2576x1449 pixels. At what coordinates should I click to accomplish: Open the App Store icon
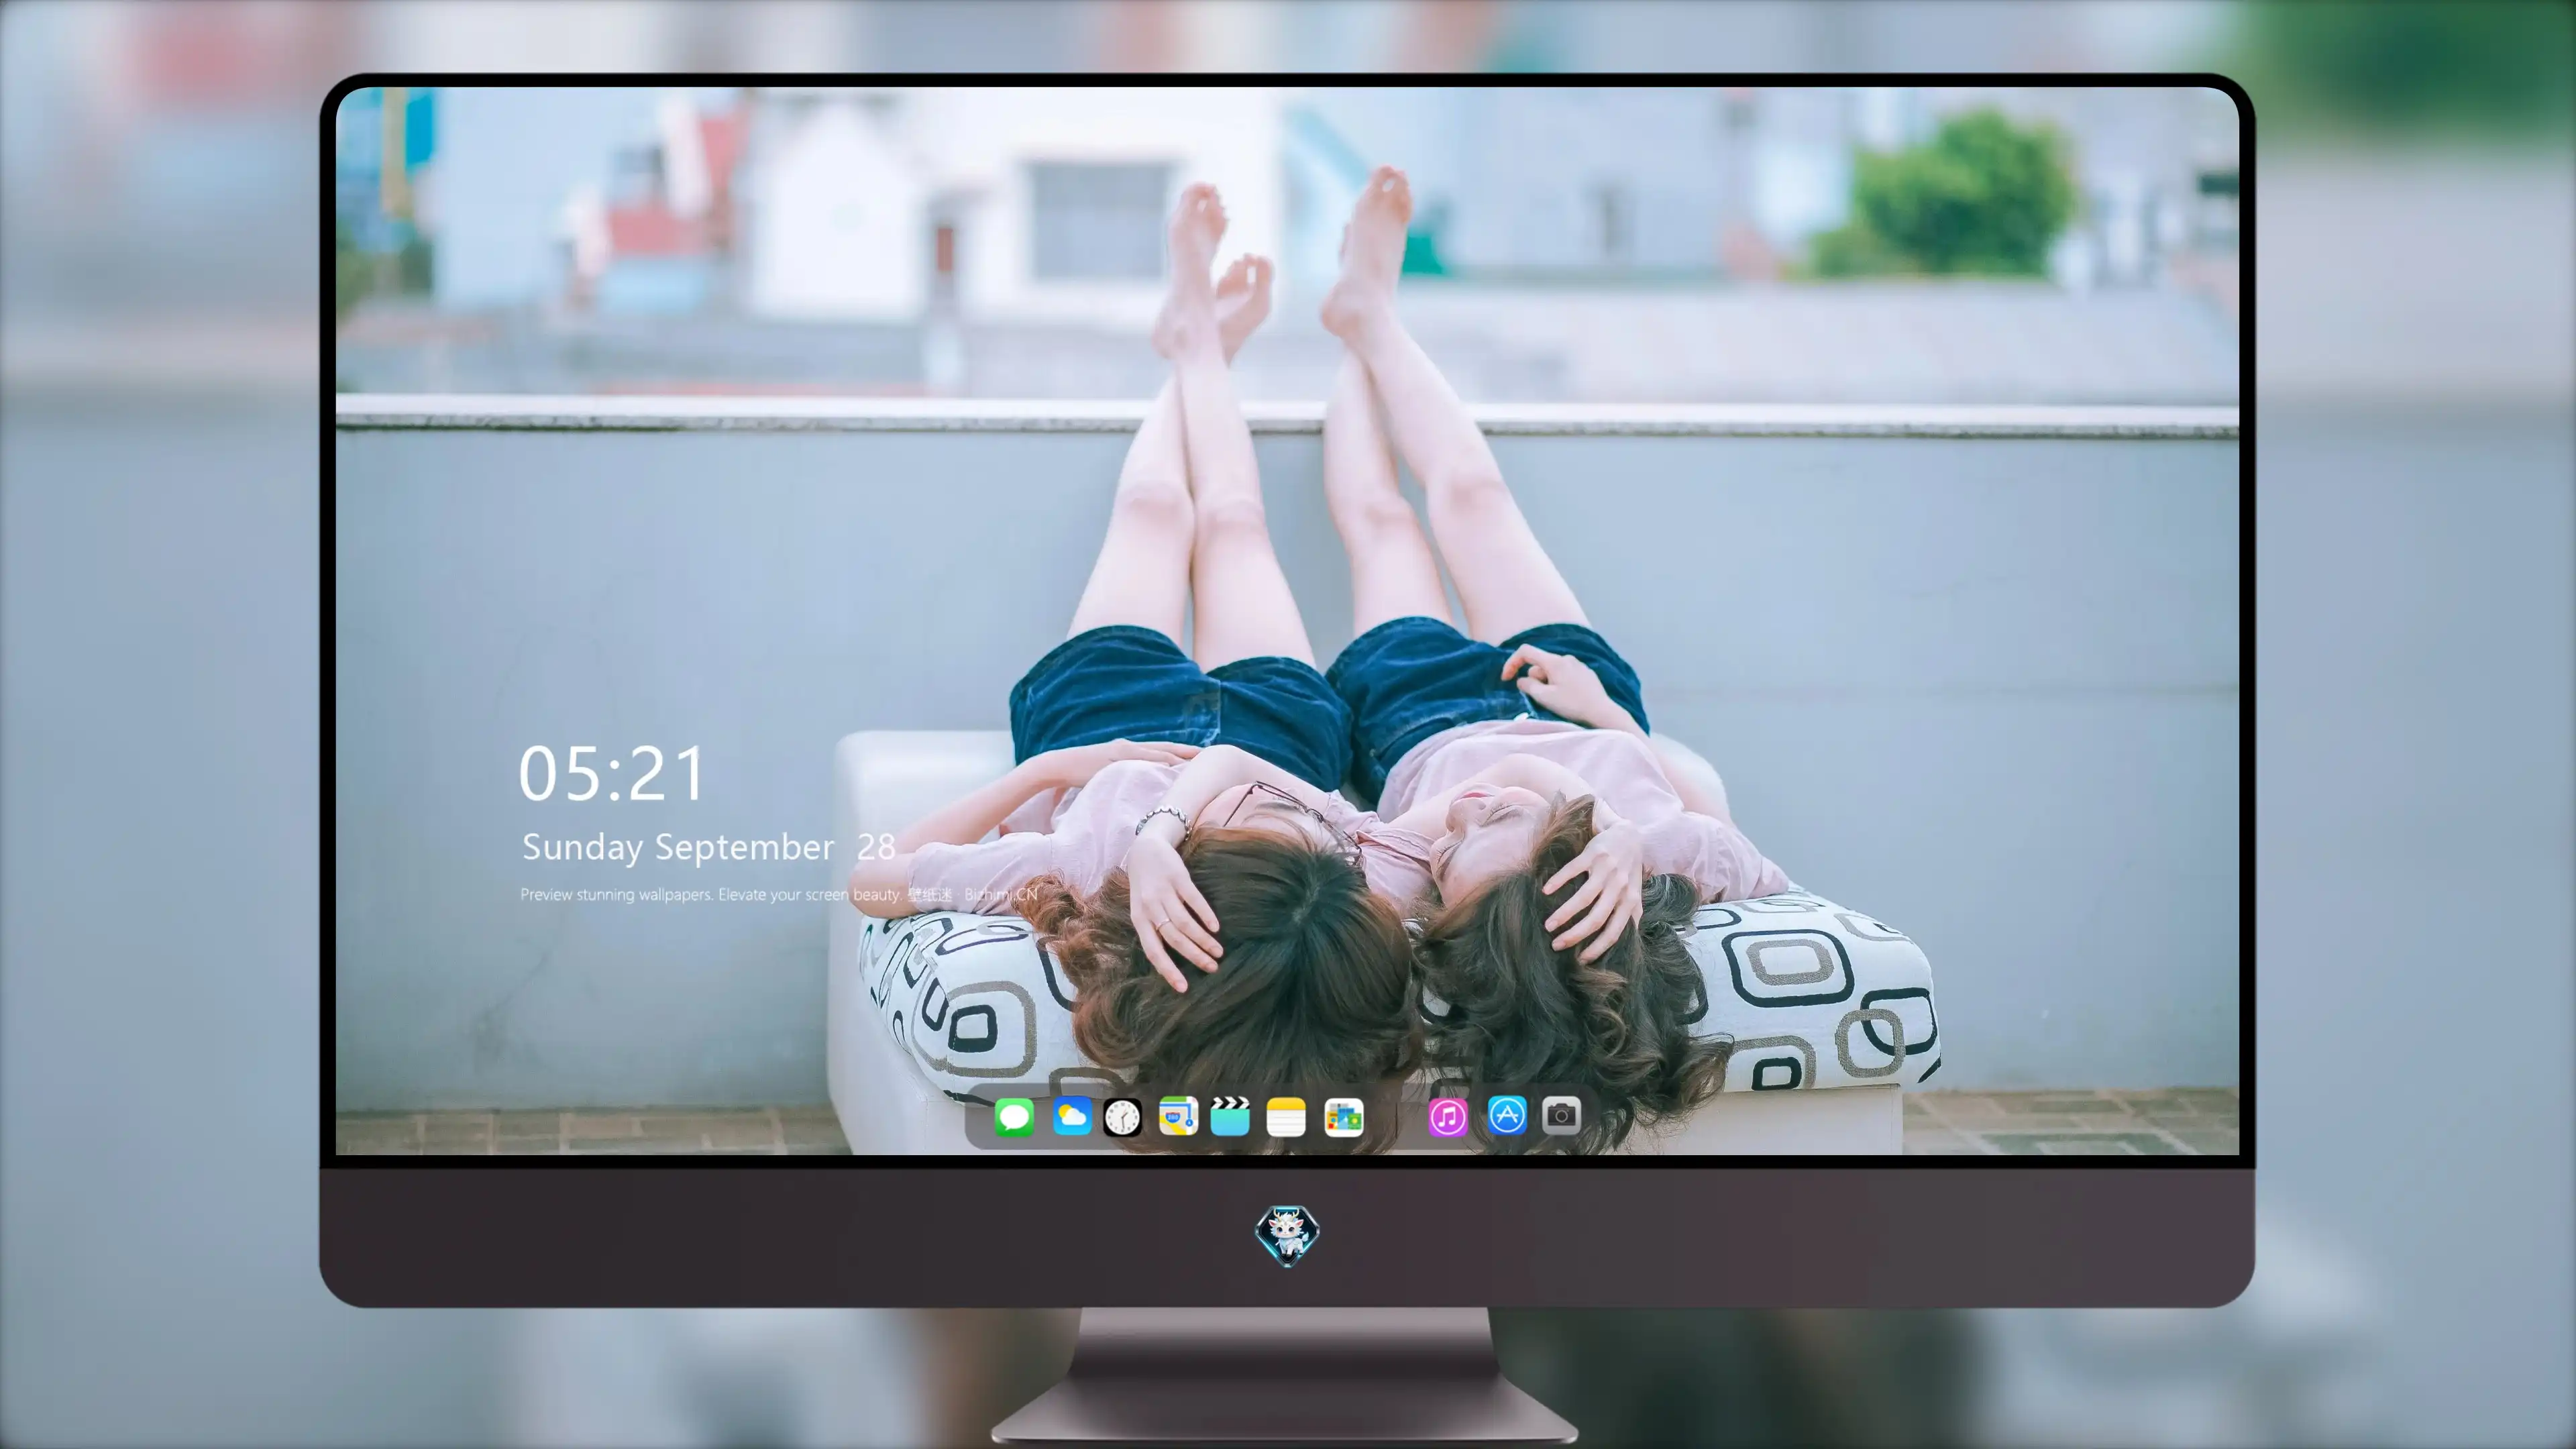(1507, 1115)
